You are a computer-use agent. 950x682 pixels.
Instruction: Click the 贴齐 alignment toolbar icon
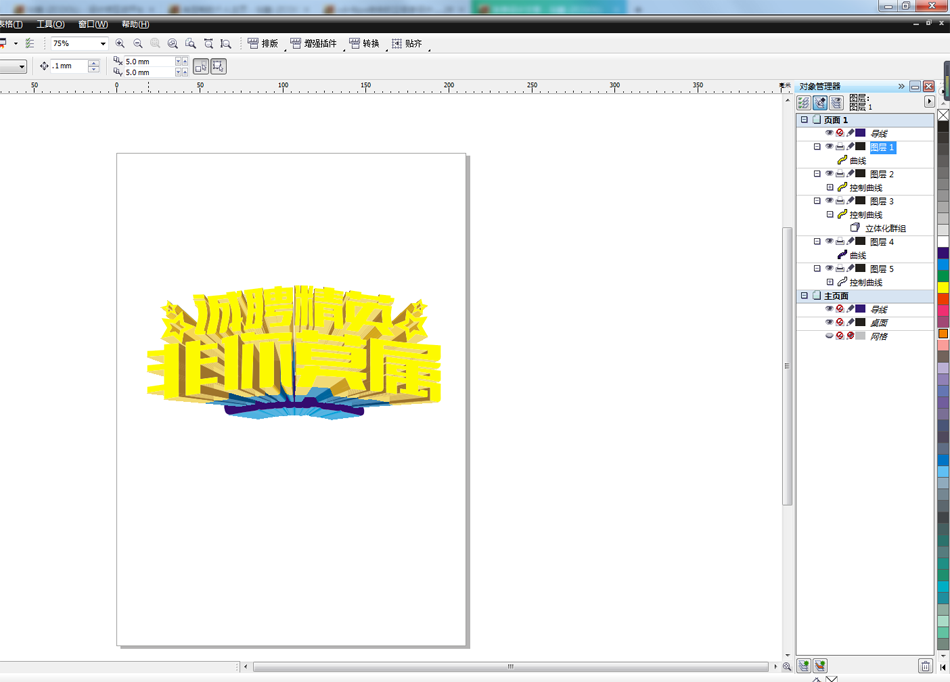coord(399,44)
